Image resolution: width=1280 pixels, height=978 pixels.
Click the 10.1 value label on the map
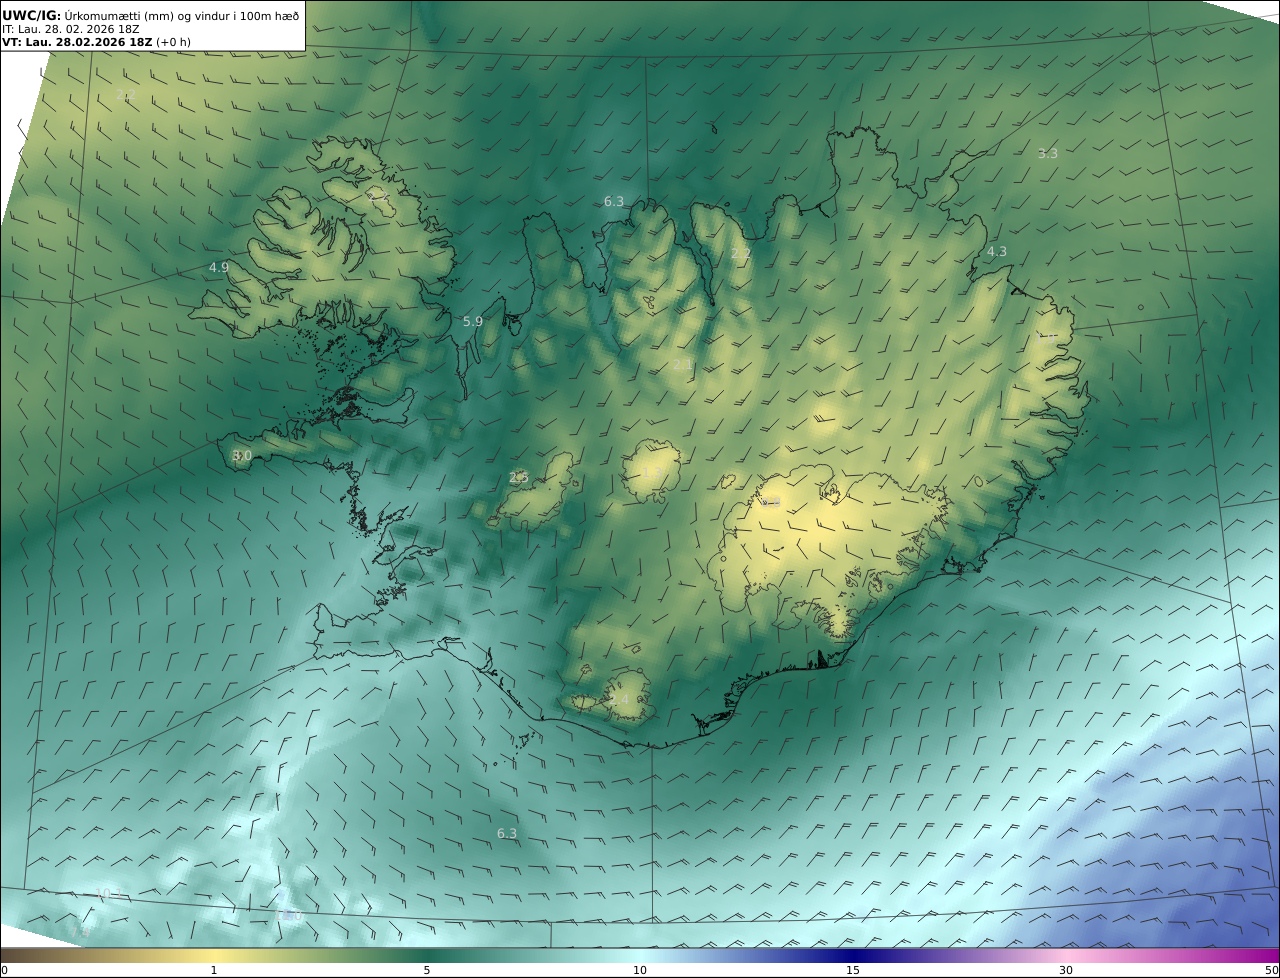108,894
